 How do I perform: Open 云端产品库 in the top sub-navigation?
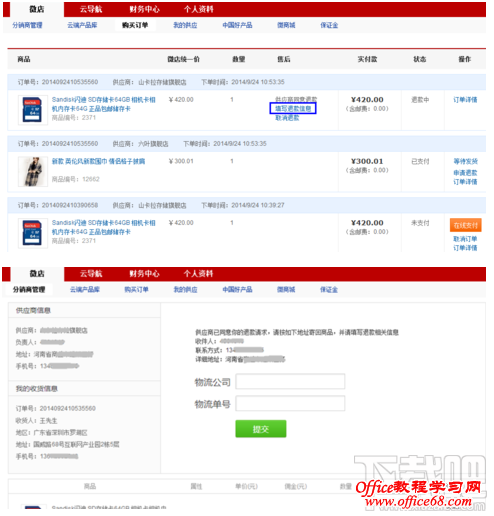pos(82,25)
